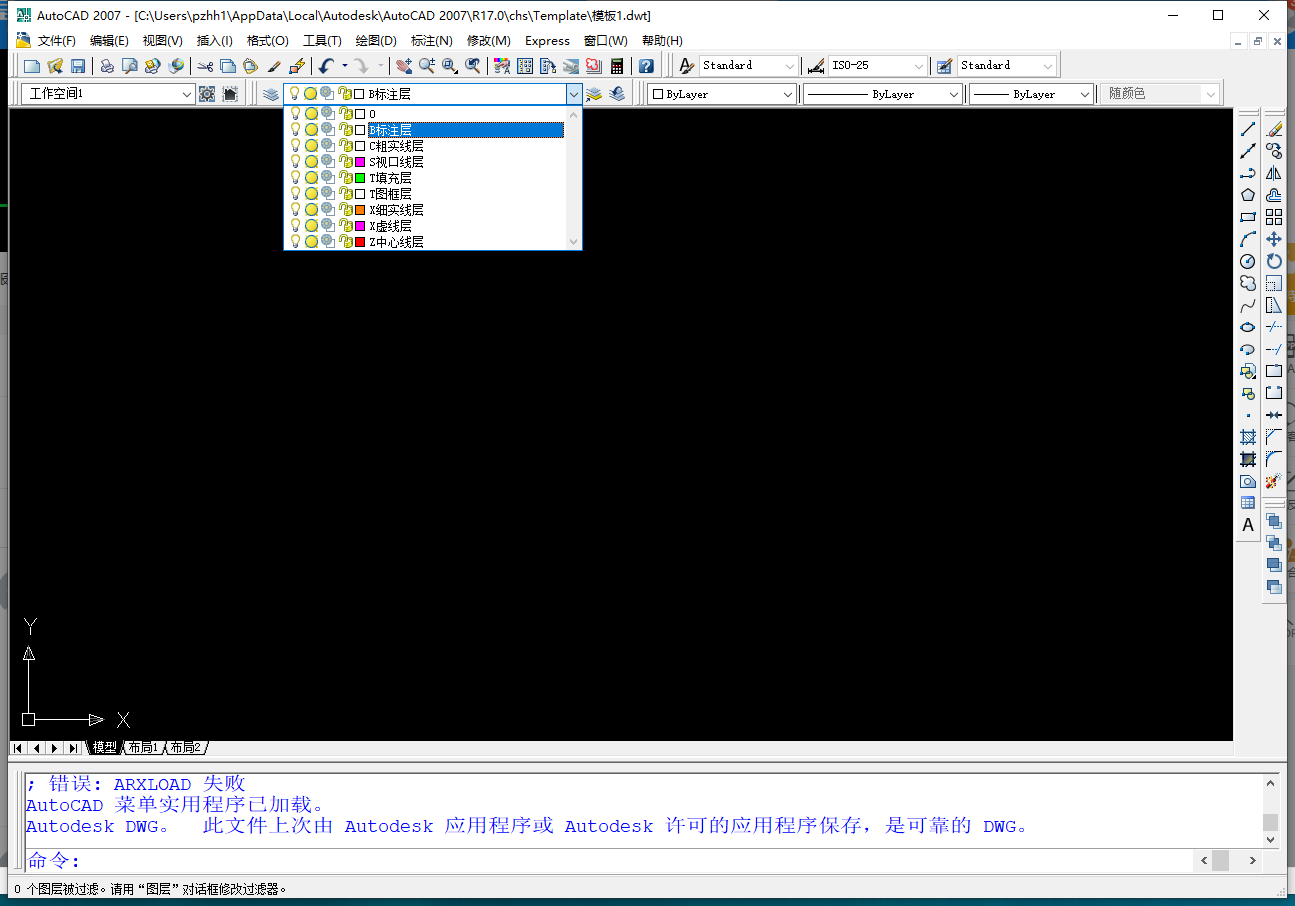Viewport: 1295px width, 906px height.
Task: Switch to the 布局1 layout tab
Action: pos(143,748)
